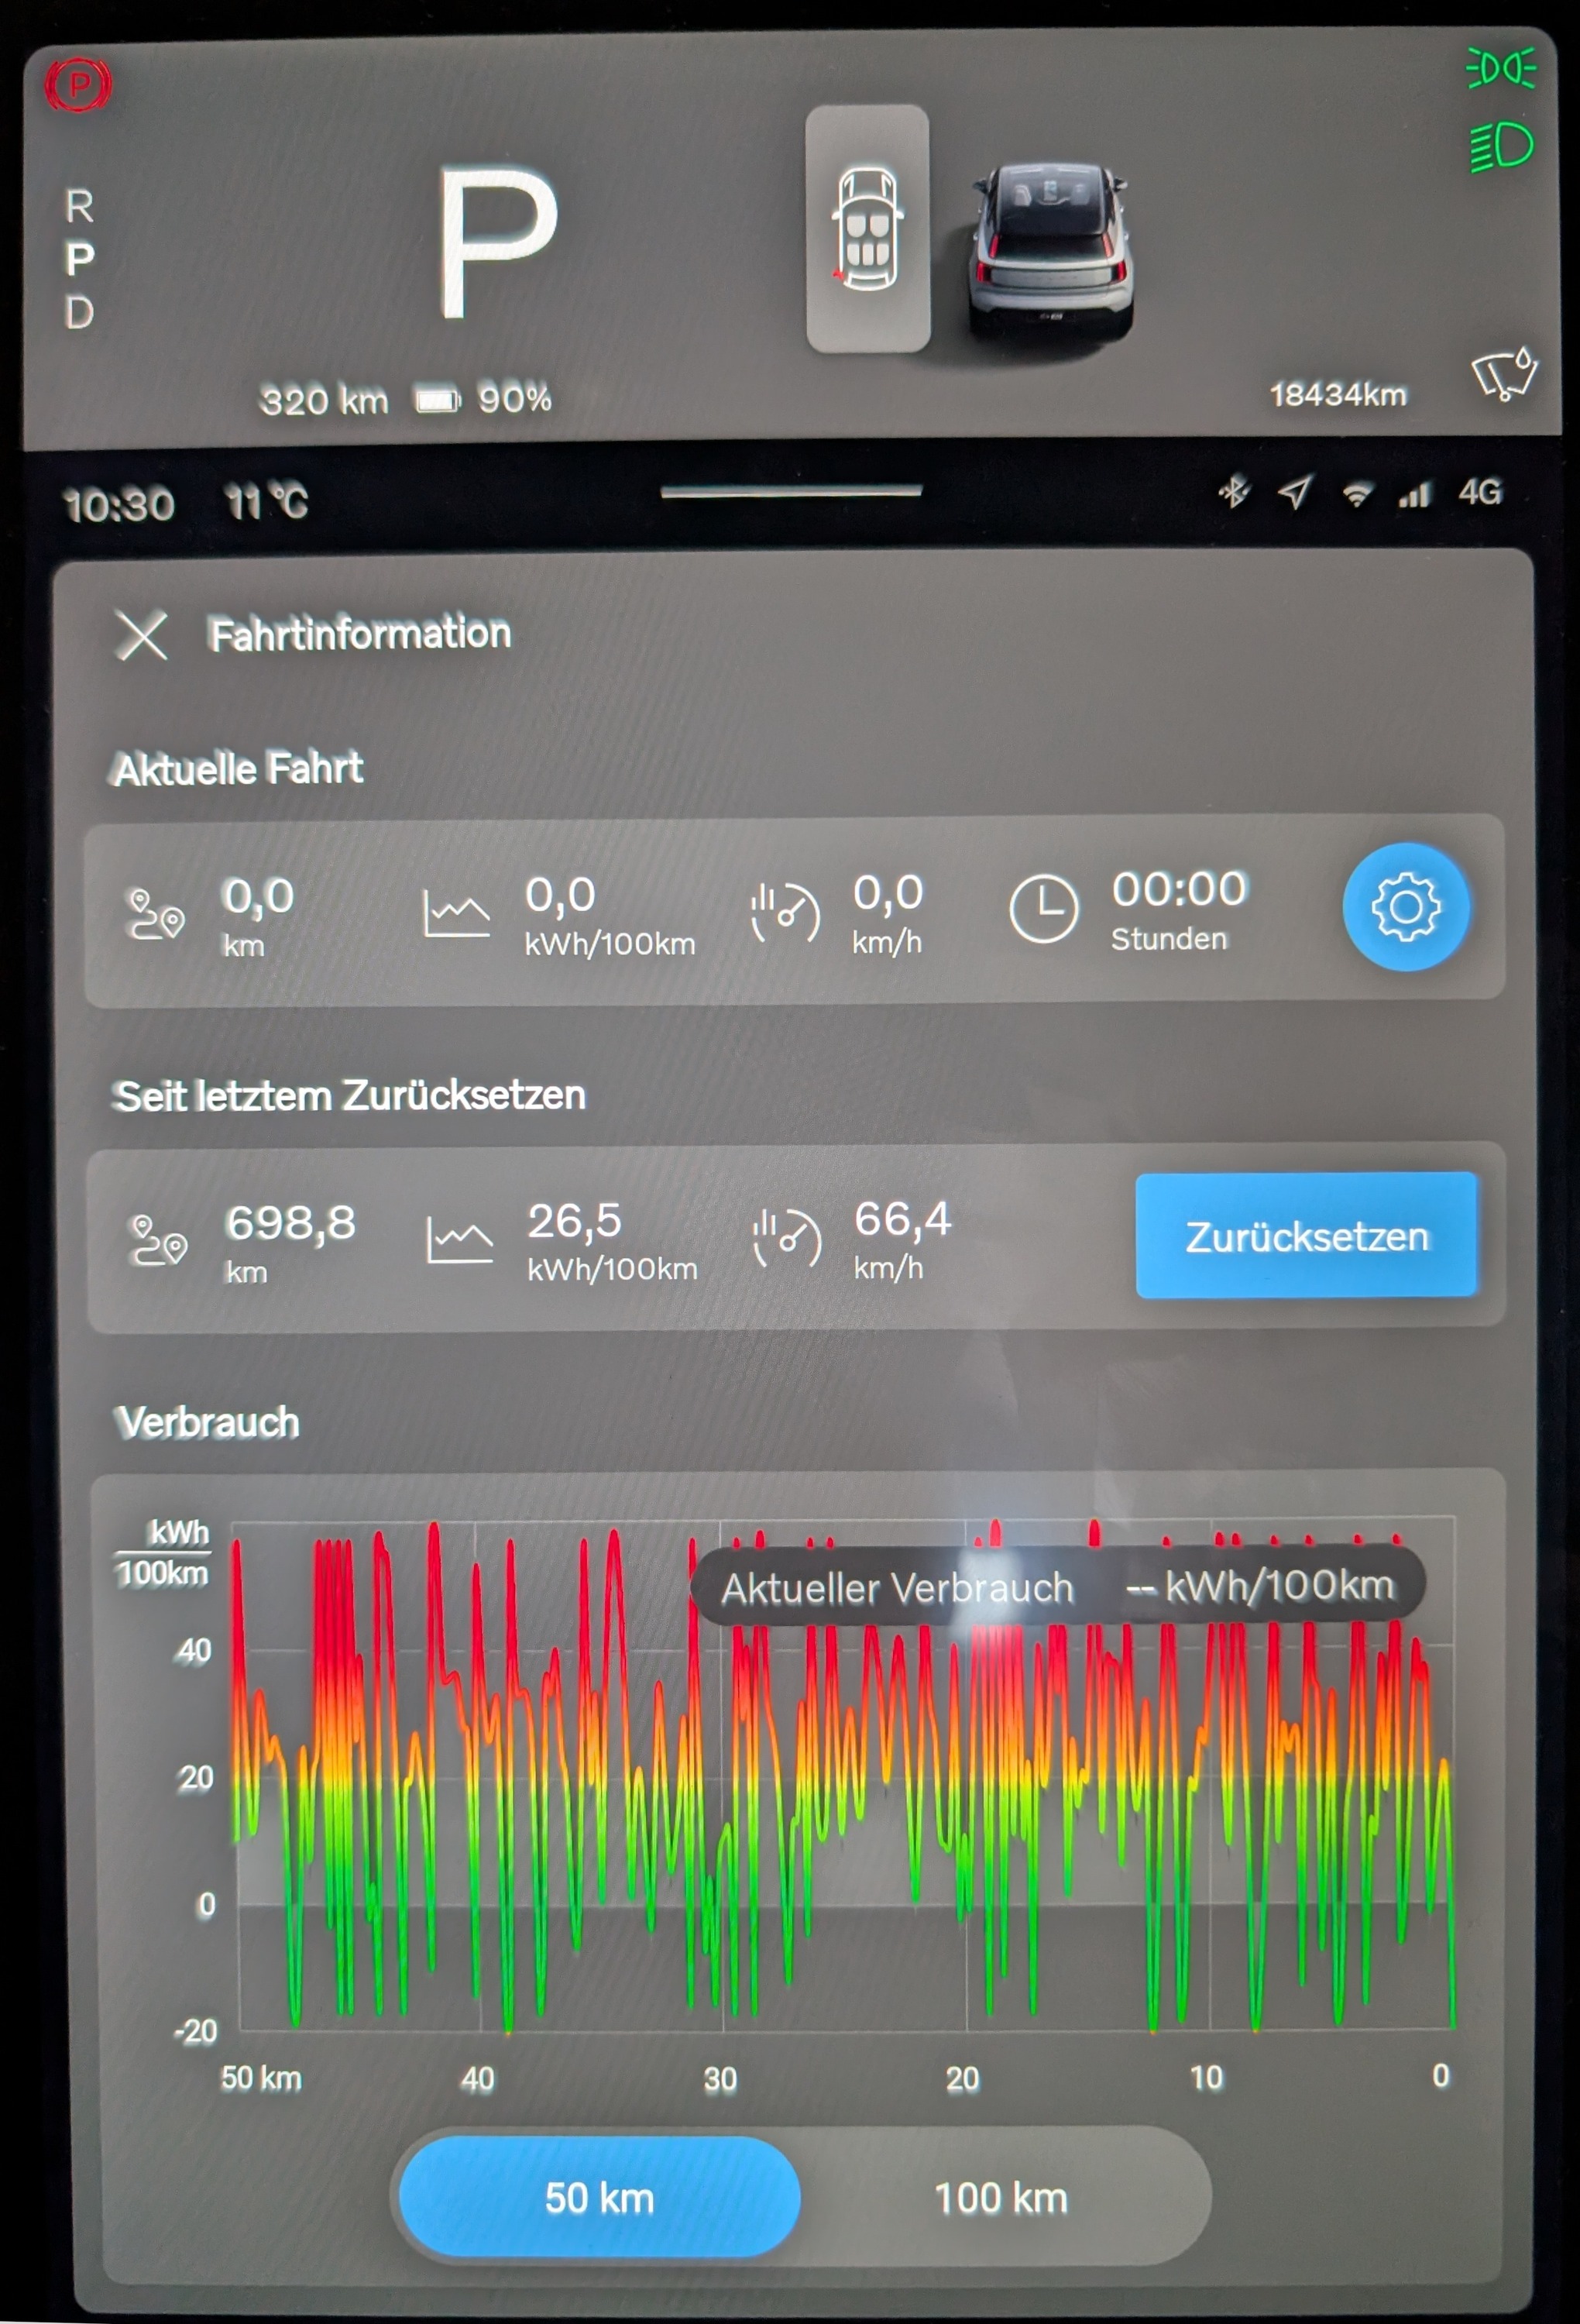Switch graph to 100 km range
This screenshot has width=1580, height=2324.
(x=1001, y=2198)
